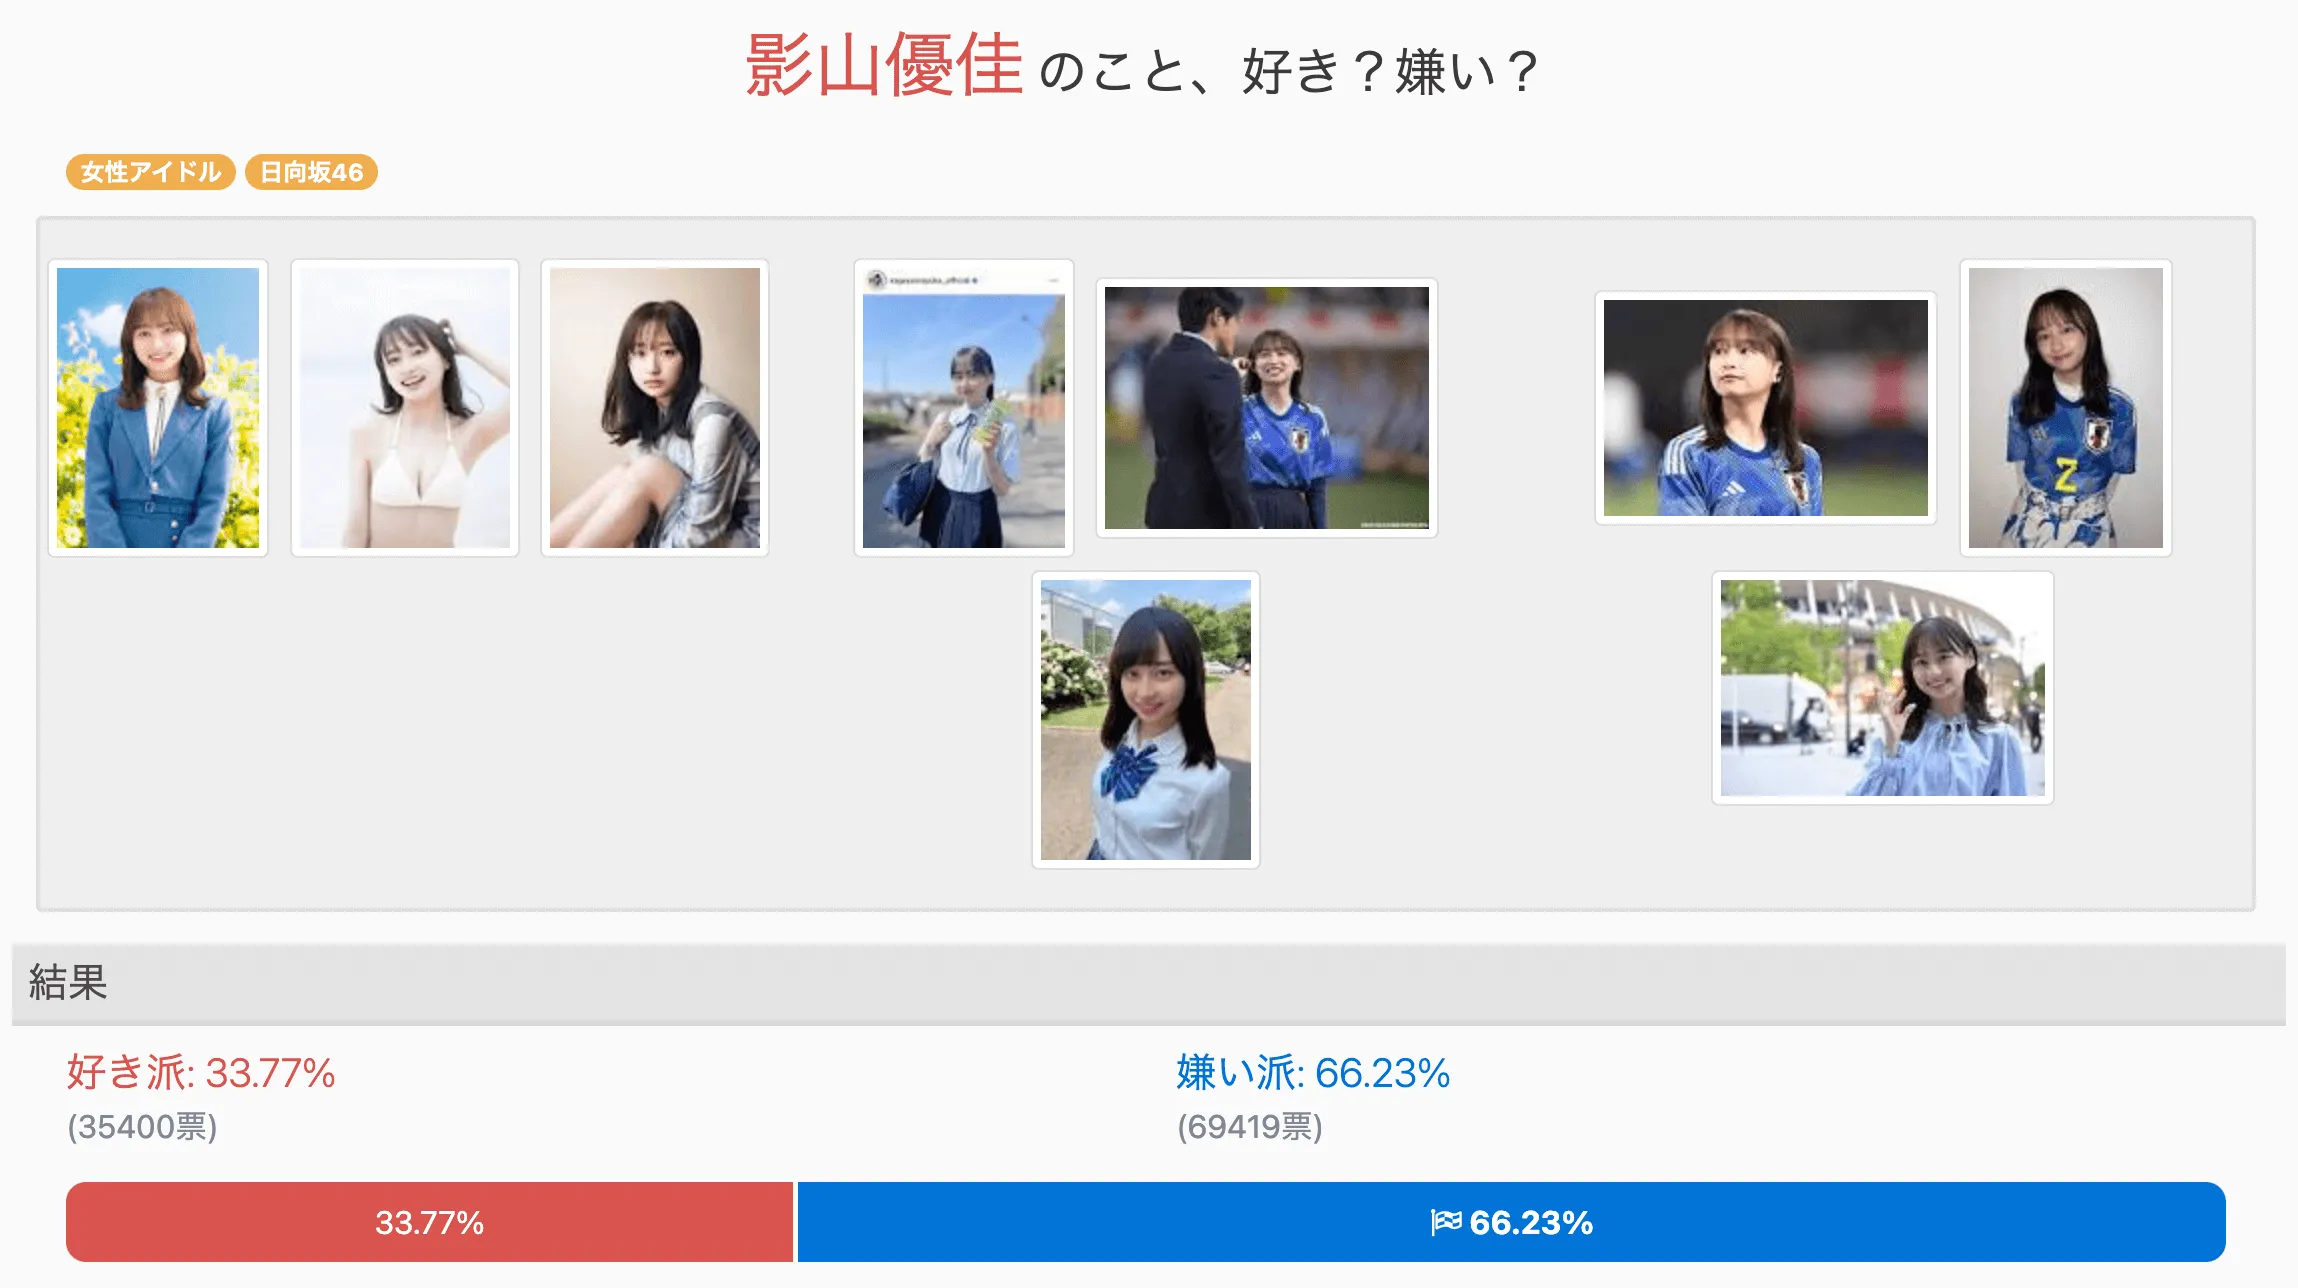Click the red 33.77% vote bar
The width and height of the screenshot is (2298, 1288).
click(429, 1222)
